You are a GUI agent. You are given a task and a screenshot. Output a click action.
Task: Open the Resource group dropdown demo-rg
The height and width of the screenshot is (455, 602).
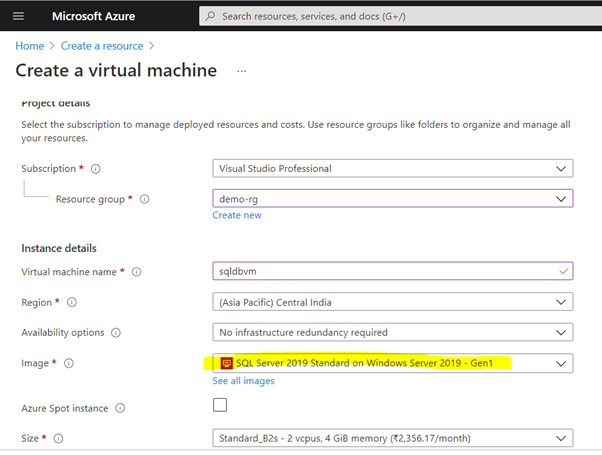tap(393, 199)
